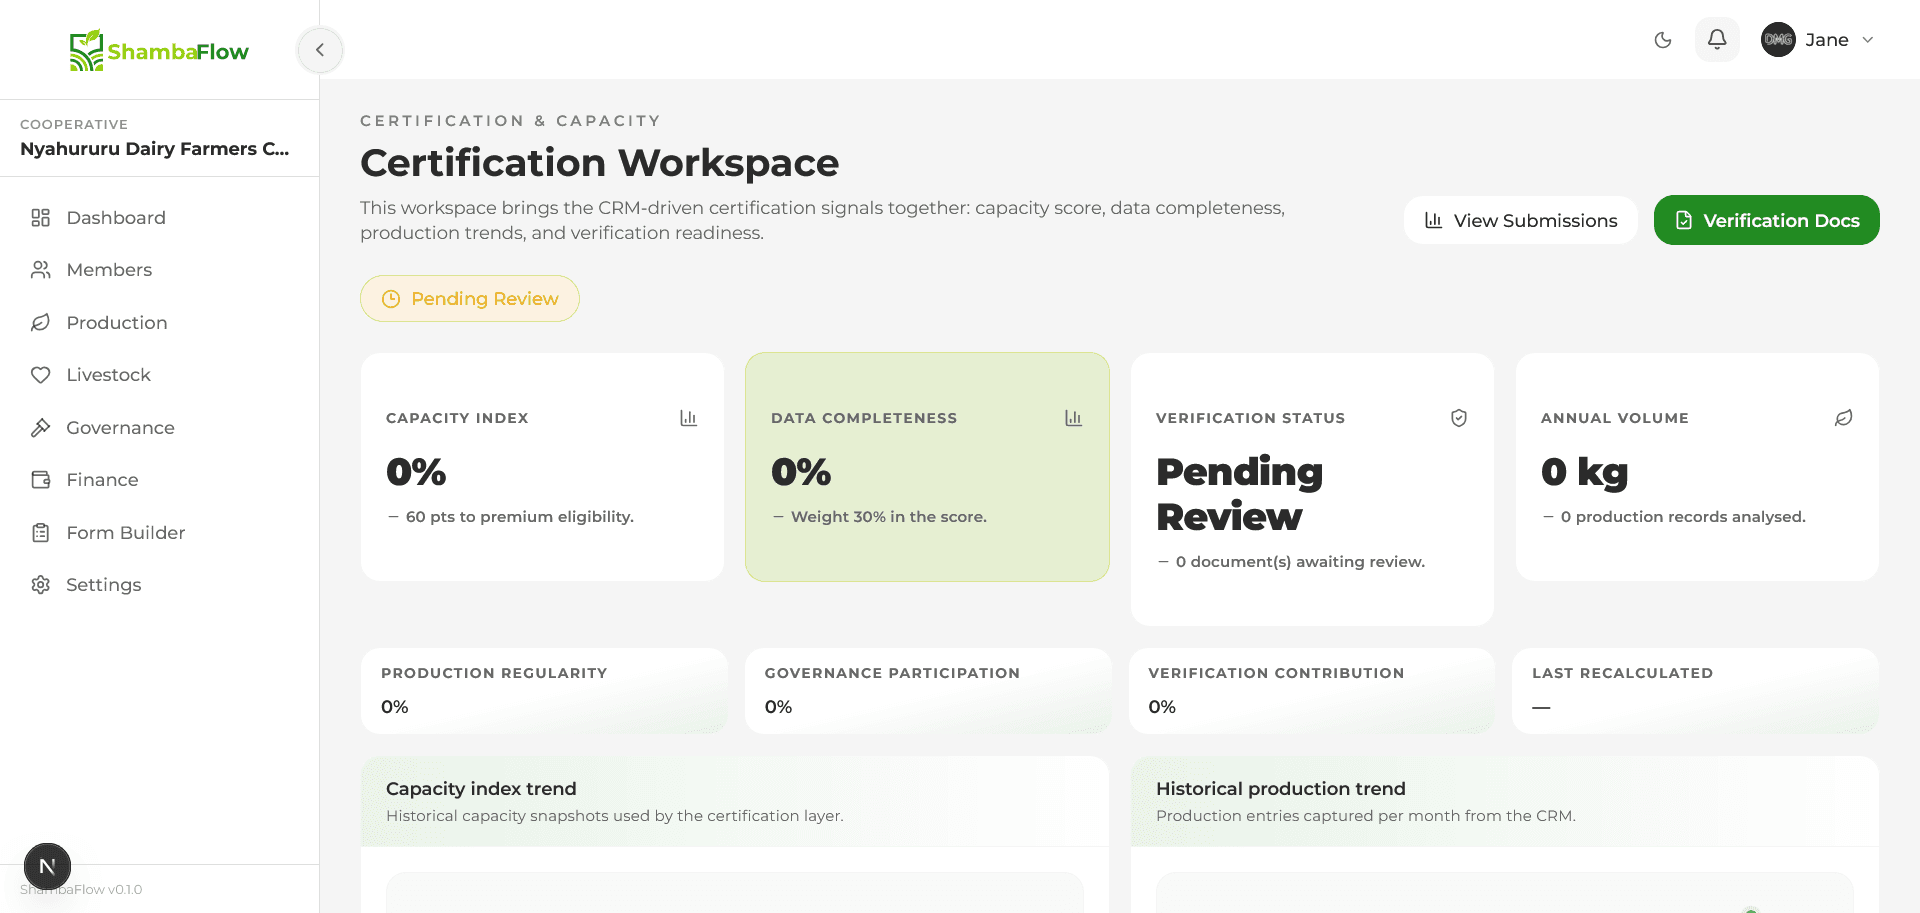Click the Production leaf icon in sidebar
This screenshot has width=1920, height=913.
(41, 322)
